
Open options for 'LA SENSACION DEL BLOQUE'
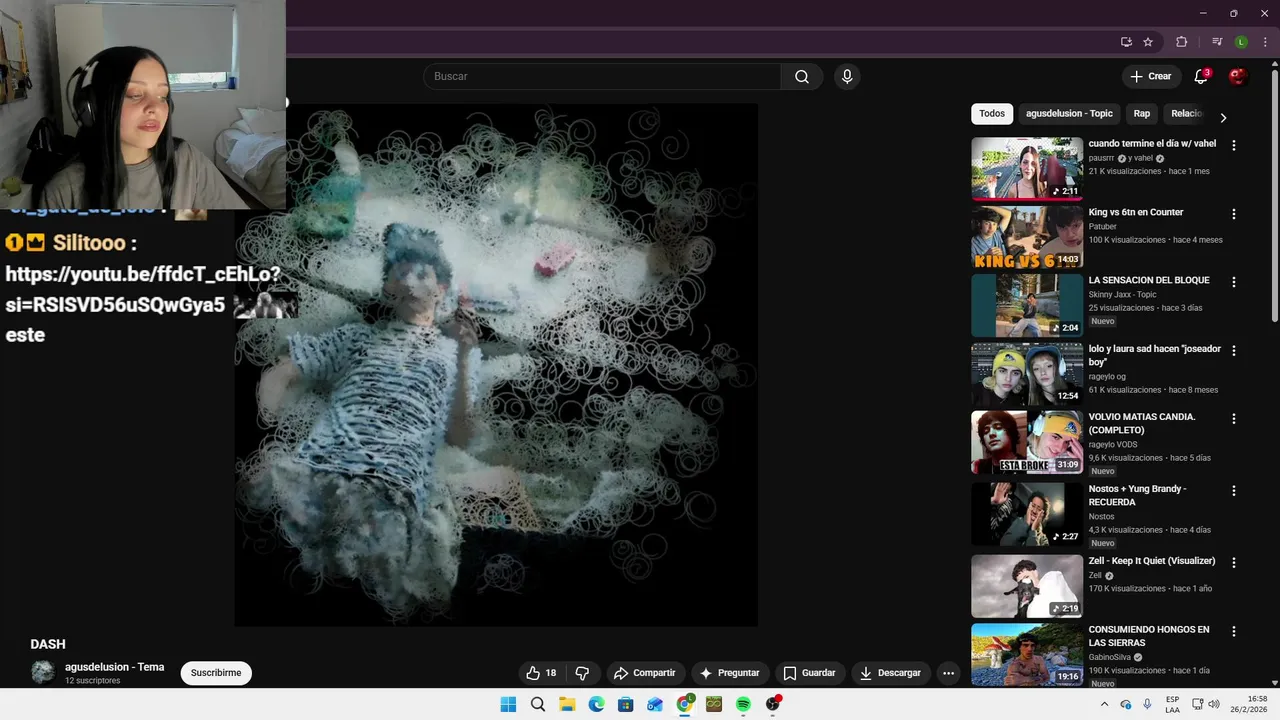pyautogui.click(x=1233, y=282)
